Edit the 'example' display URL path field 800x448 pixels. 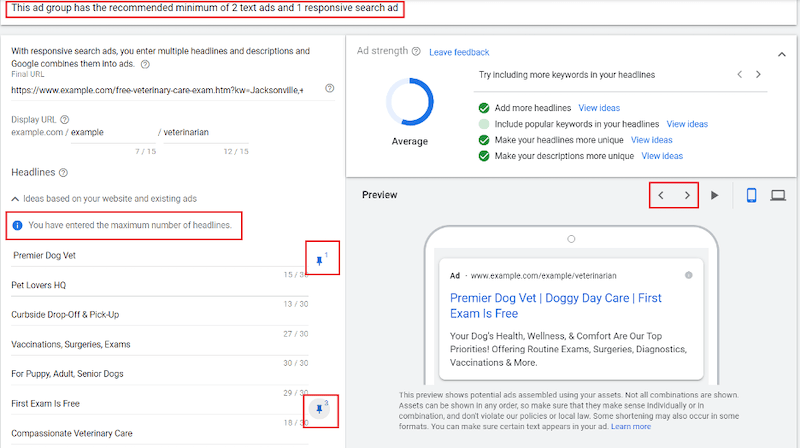tap(113, 133)
